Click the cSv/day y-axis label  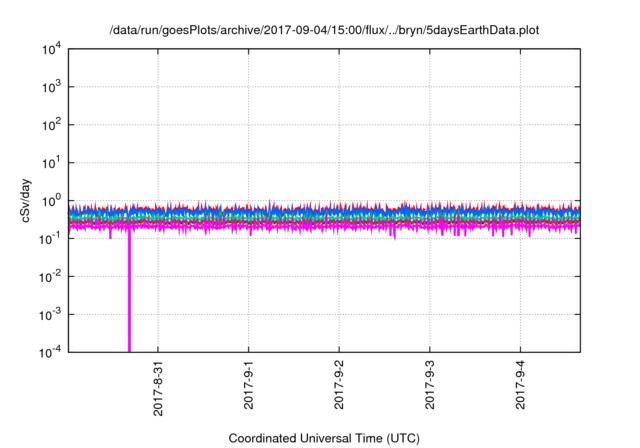pyautogui.click(x=26, y=200)
